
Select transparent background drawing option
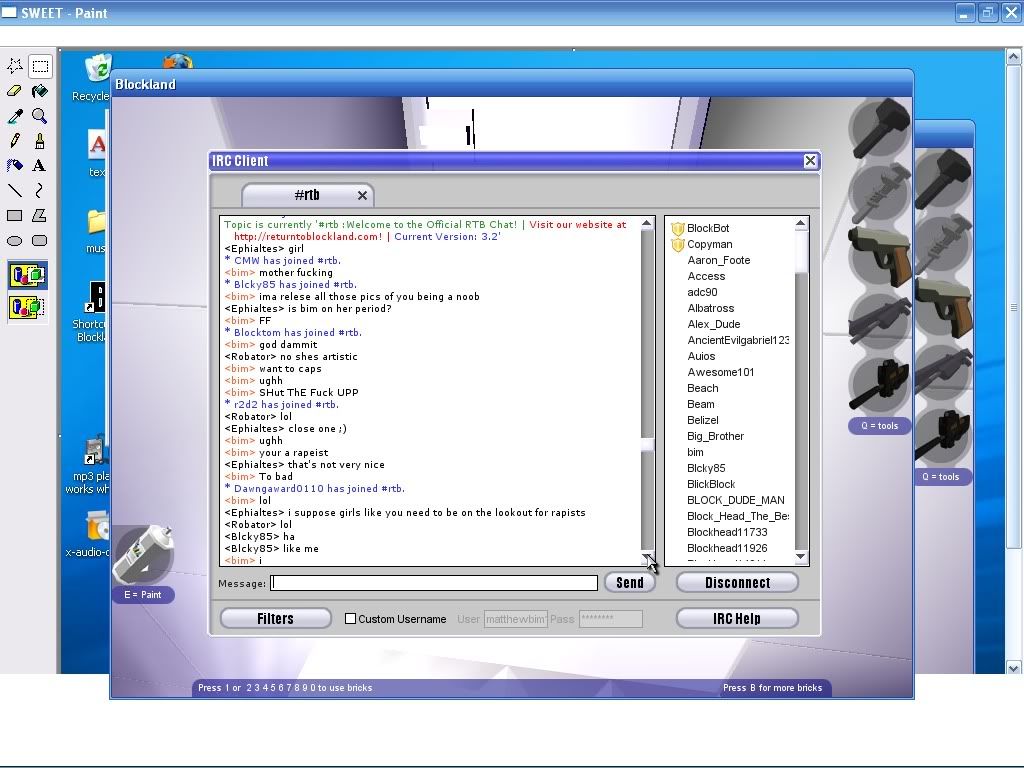coord(27,307)
